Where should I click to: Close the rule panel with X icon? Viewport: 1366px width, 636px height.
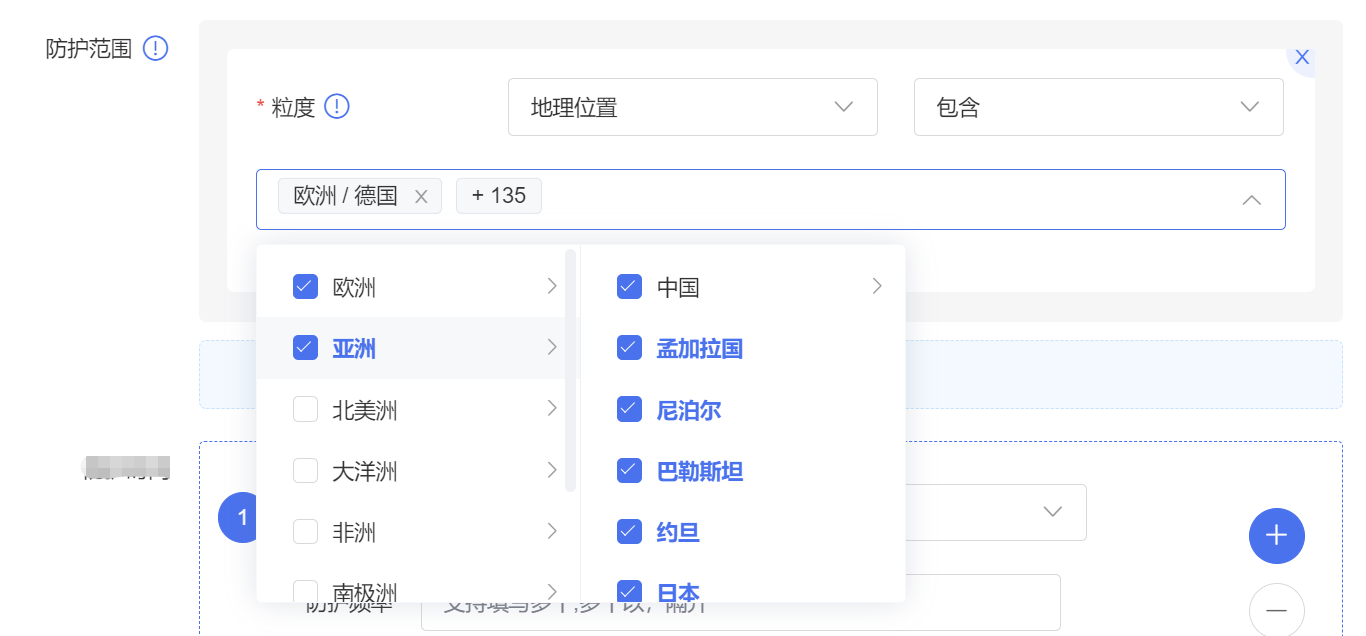[1301, 58]
